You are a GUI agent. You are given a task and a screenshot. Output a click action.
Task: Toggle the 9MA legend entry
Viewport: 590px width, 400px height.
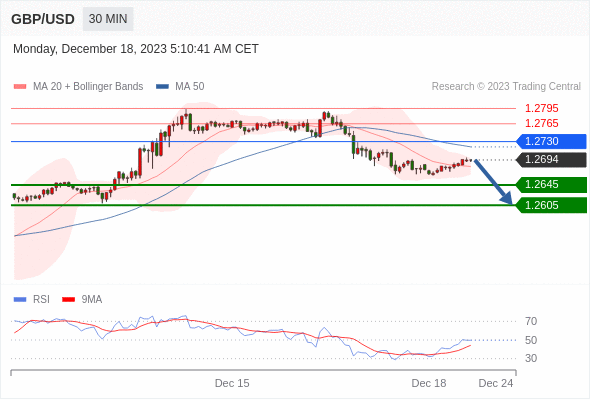tap(82, 300)
